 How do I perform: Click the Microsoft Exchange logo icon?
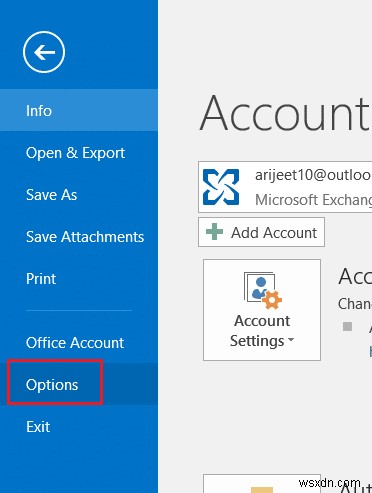[x=221, y=187]
